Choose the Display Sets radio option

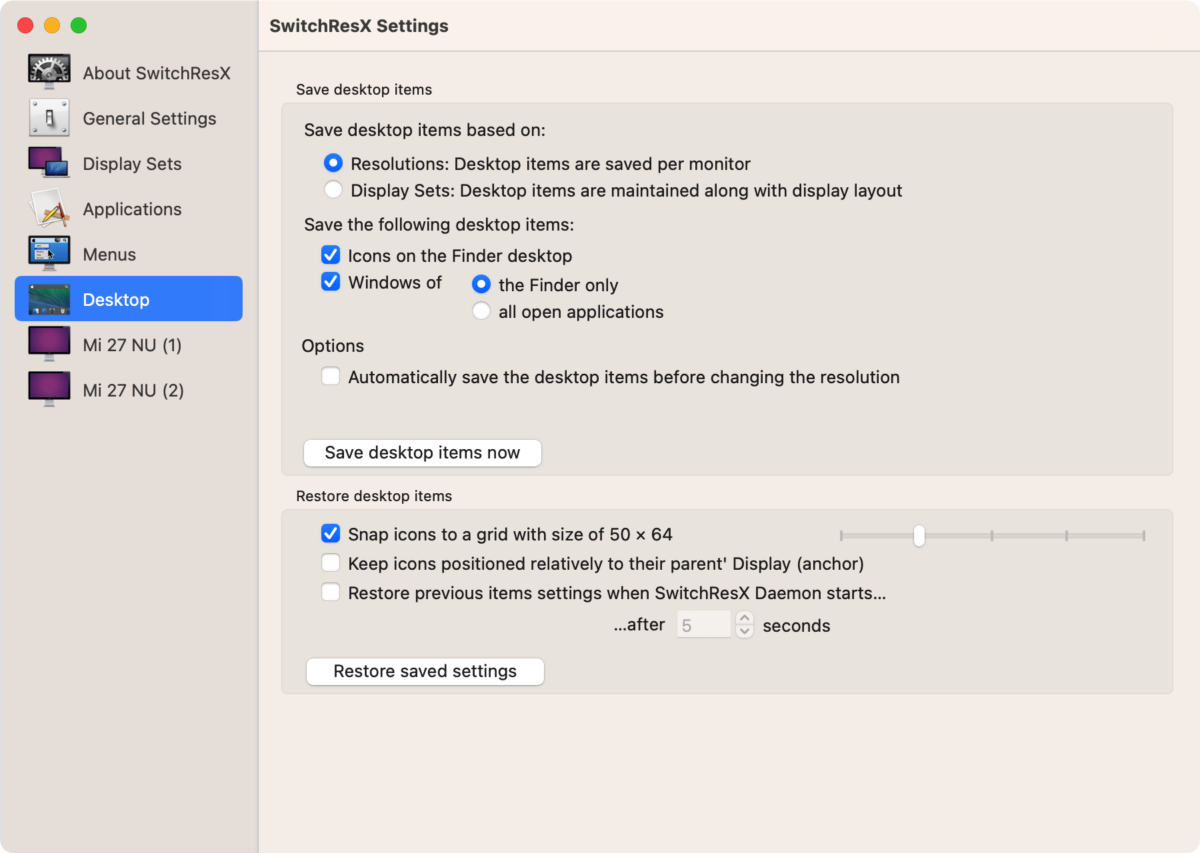coord(333,190)
